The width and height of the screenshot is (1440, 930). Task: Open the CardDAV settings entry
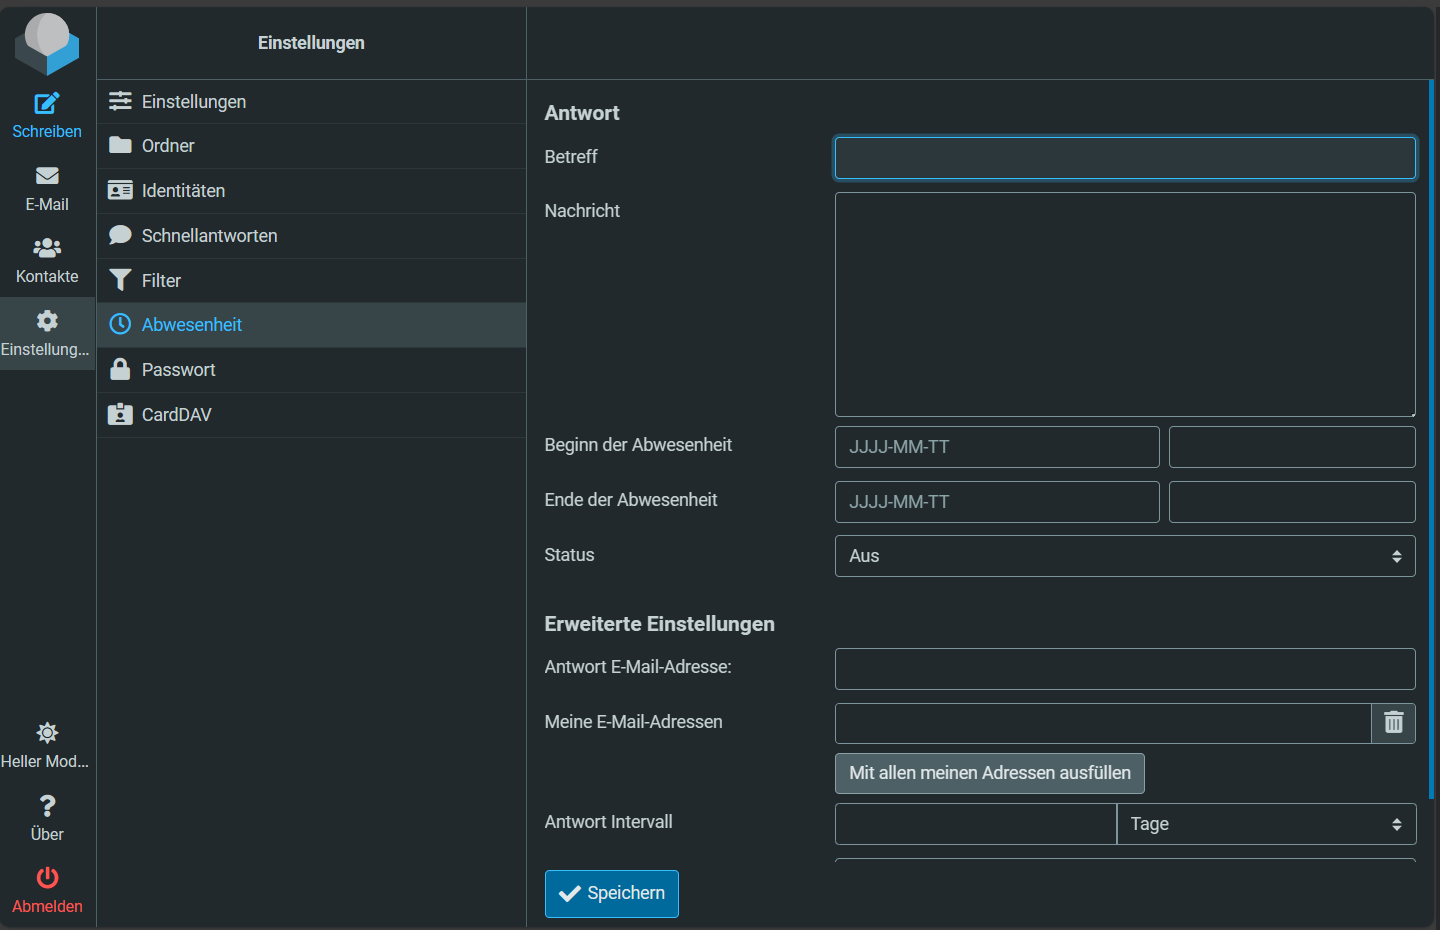tap(176, 415)
